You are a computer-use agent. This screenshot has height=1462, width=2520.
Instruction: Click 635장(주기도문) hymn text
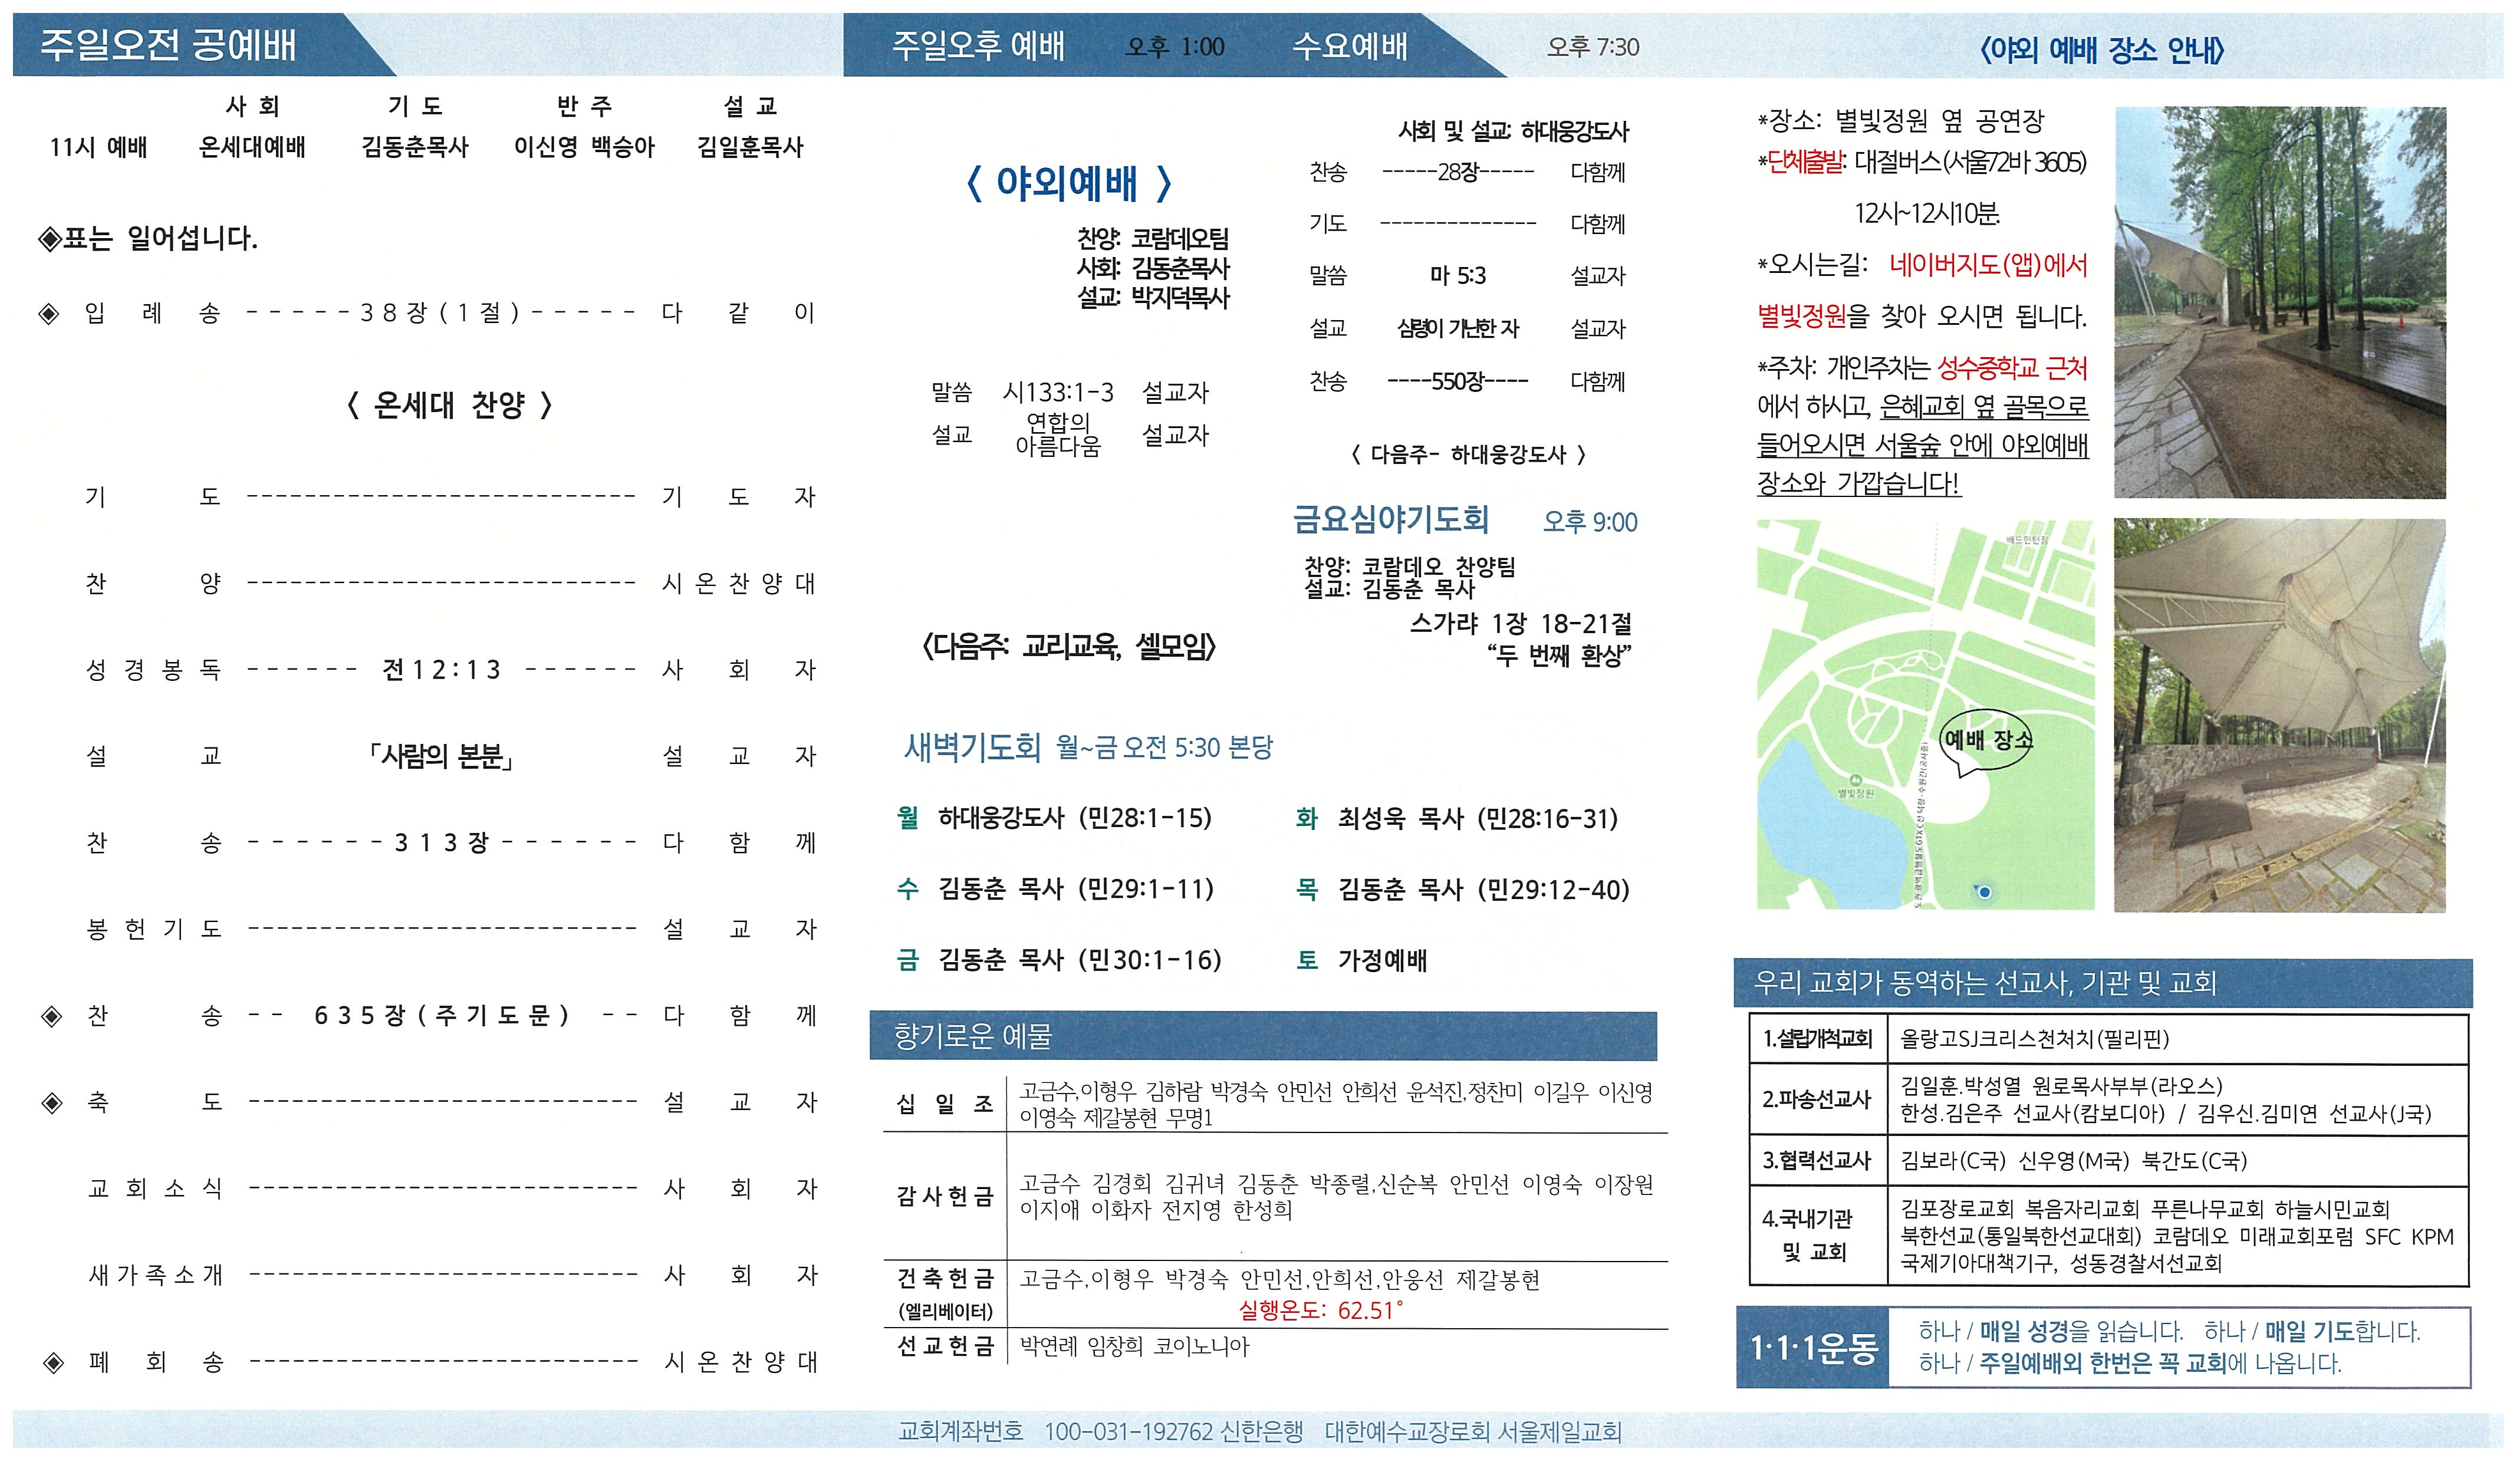(441, 1016)
